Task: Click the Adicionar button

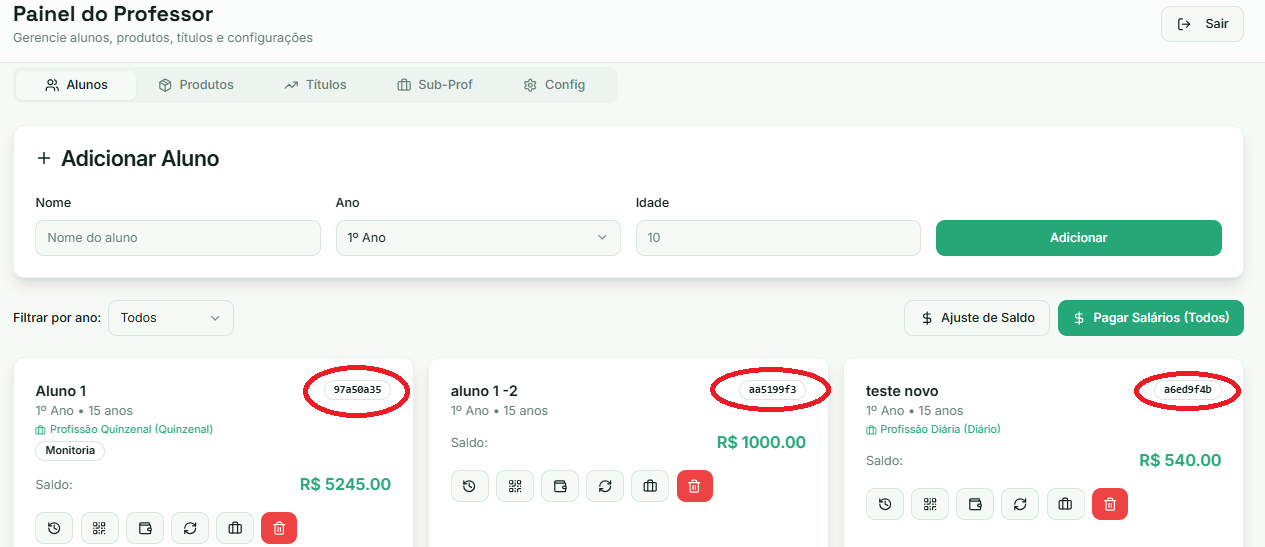Action: coord(1078,238)
